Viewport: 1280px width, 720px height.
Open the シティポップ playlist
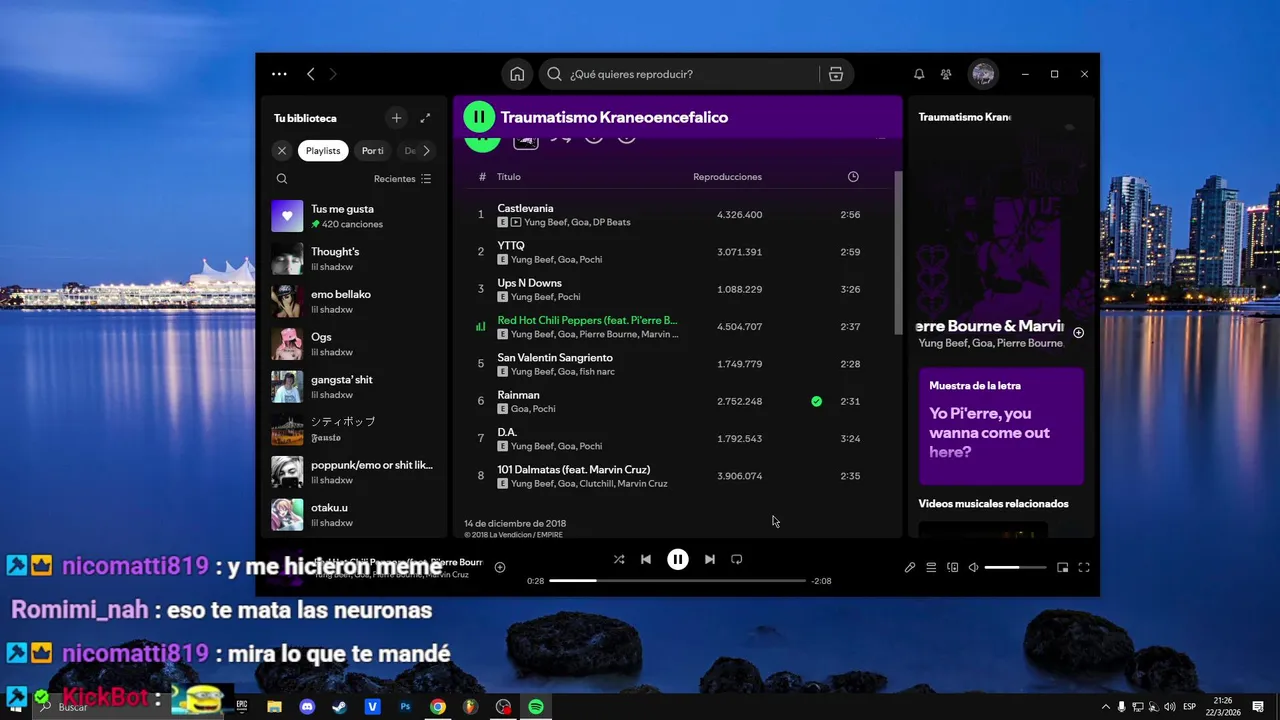click(x=354, y=429)
